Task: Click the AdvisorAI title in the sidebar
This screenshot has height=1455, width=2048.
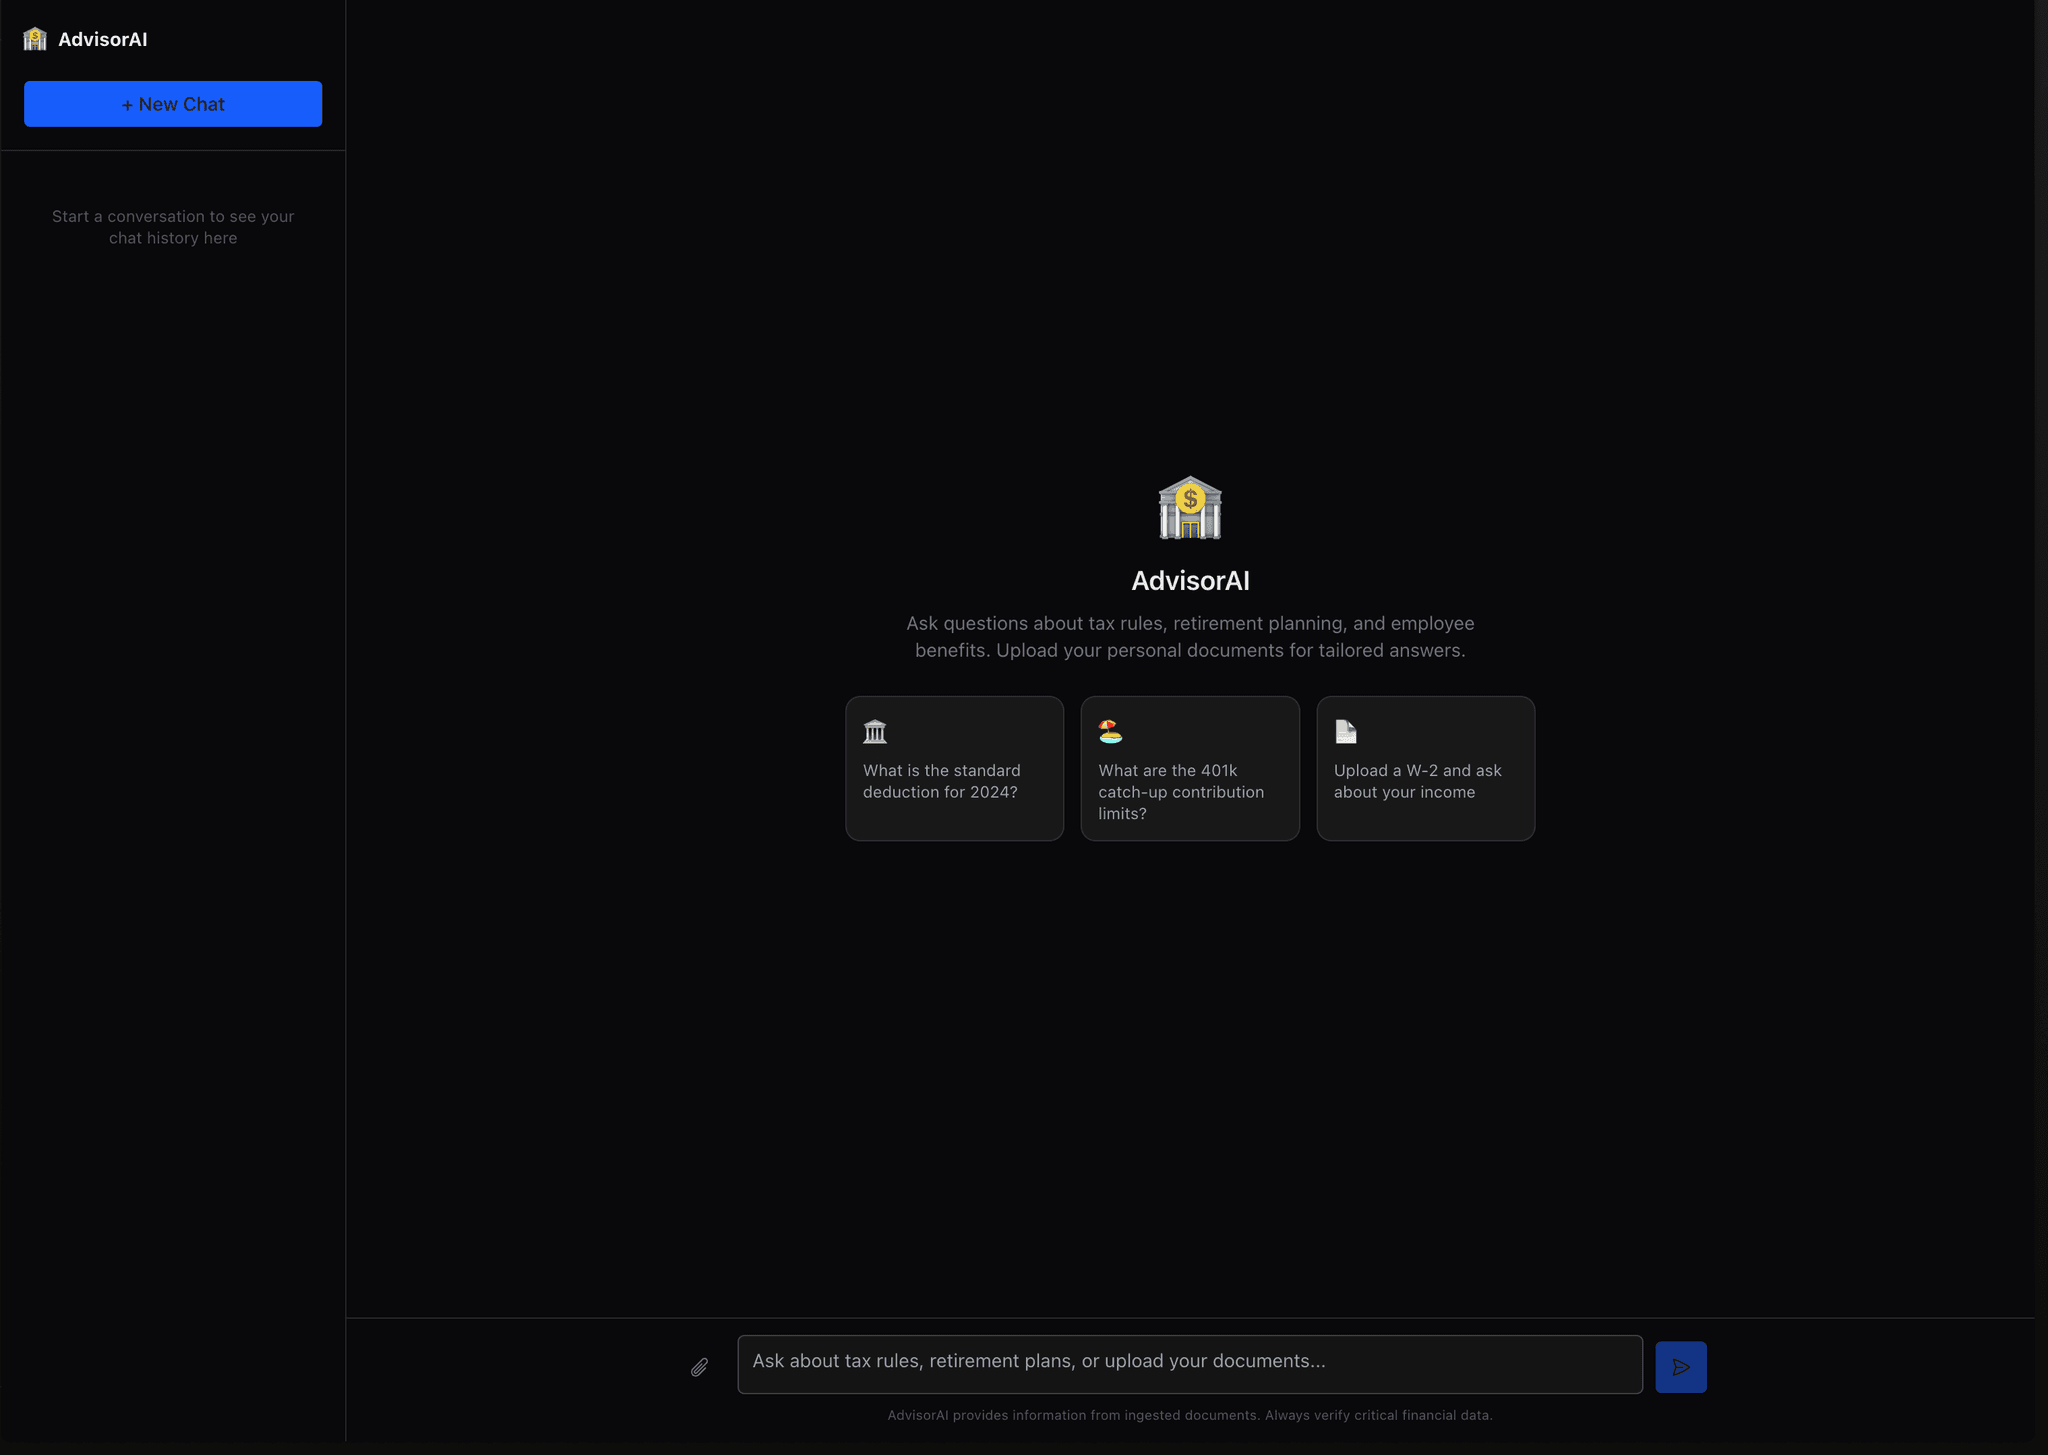Action: 103,39
